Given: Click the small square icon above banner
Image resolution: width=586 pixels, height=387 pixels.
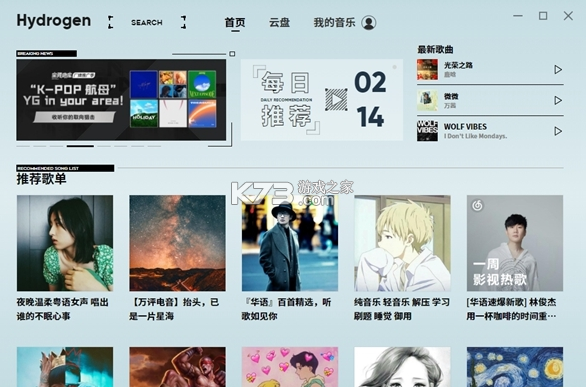Looking at the screenshot, I should [232, 54].
